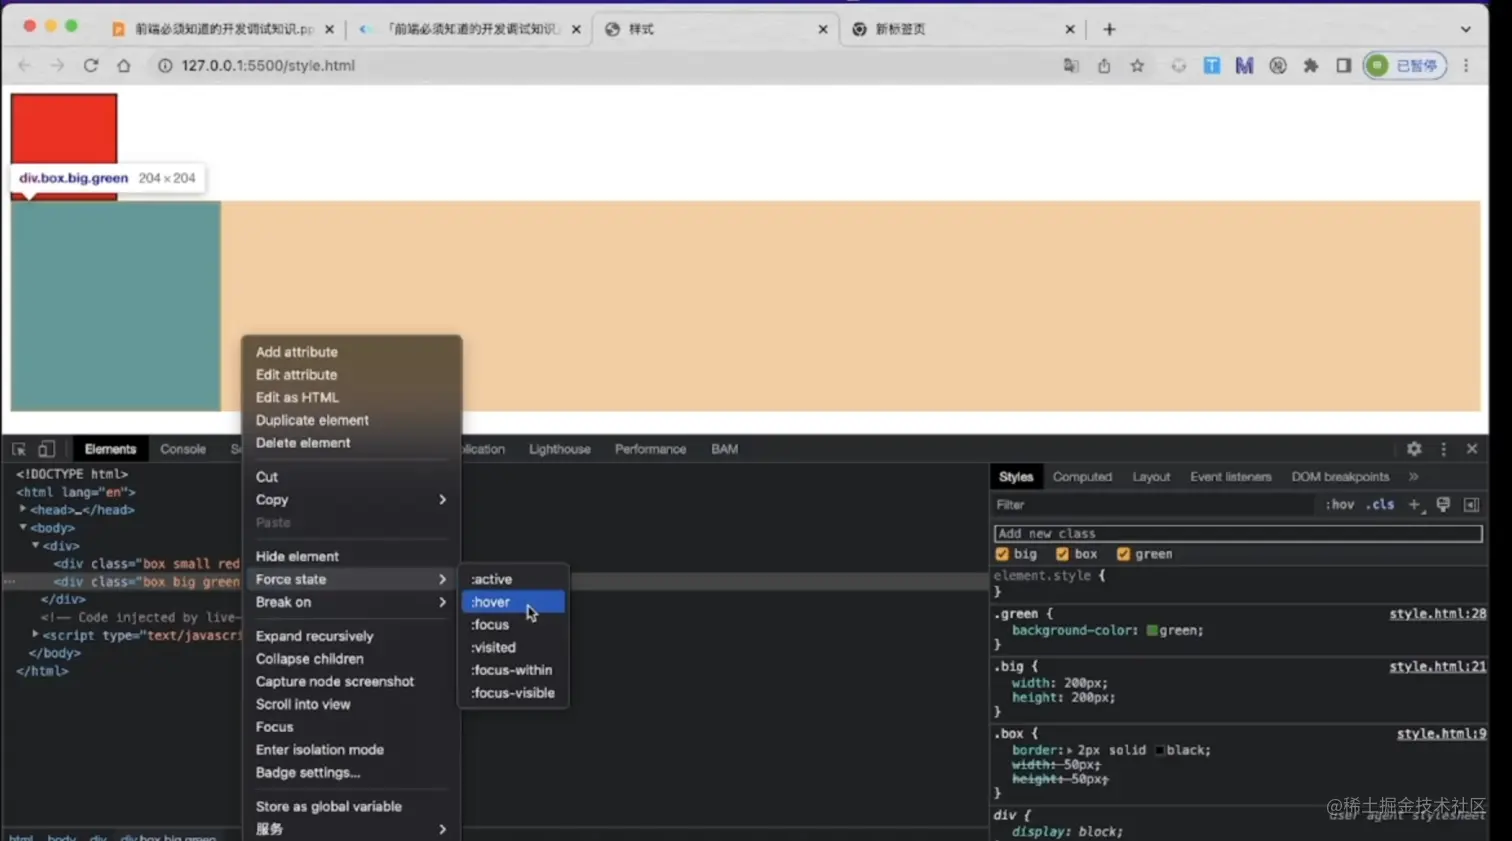
Task: Expand the 服务 submenu
Action: click(351, 829)
